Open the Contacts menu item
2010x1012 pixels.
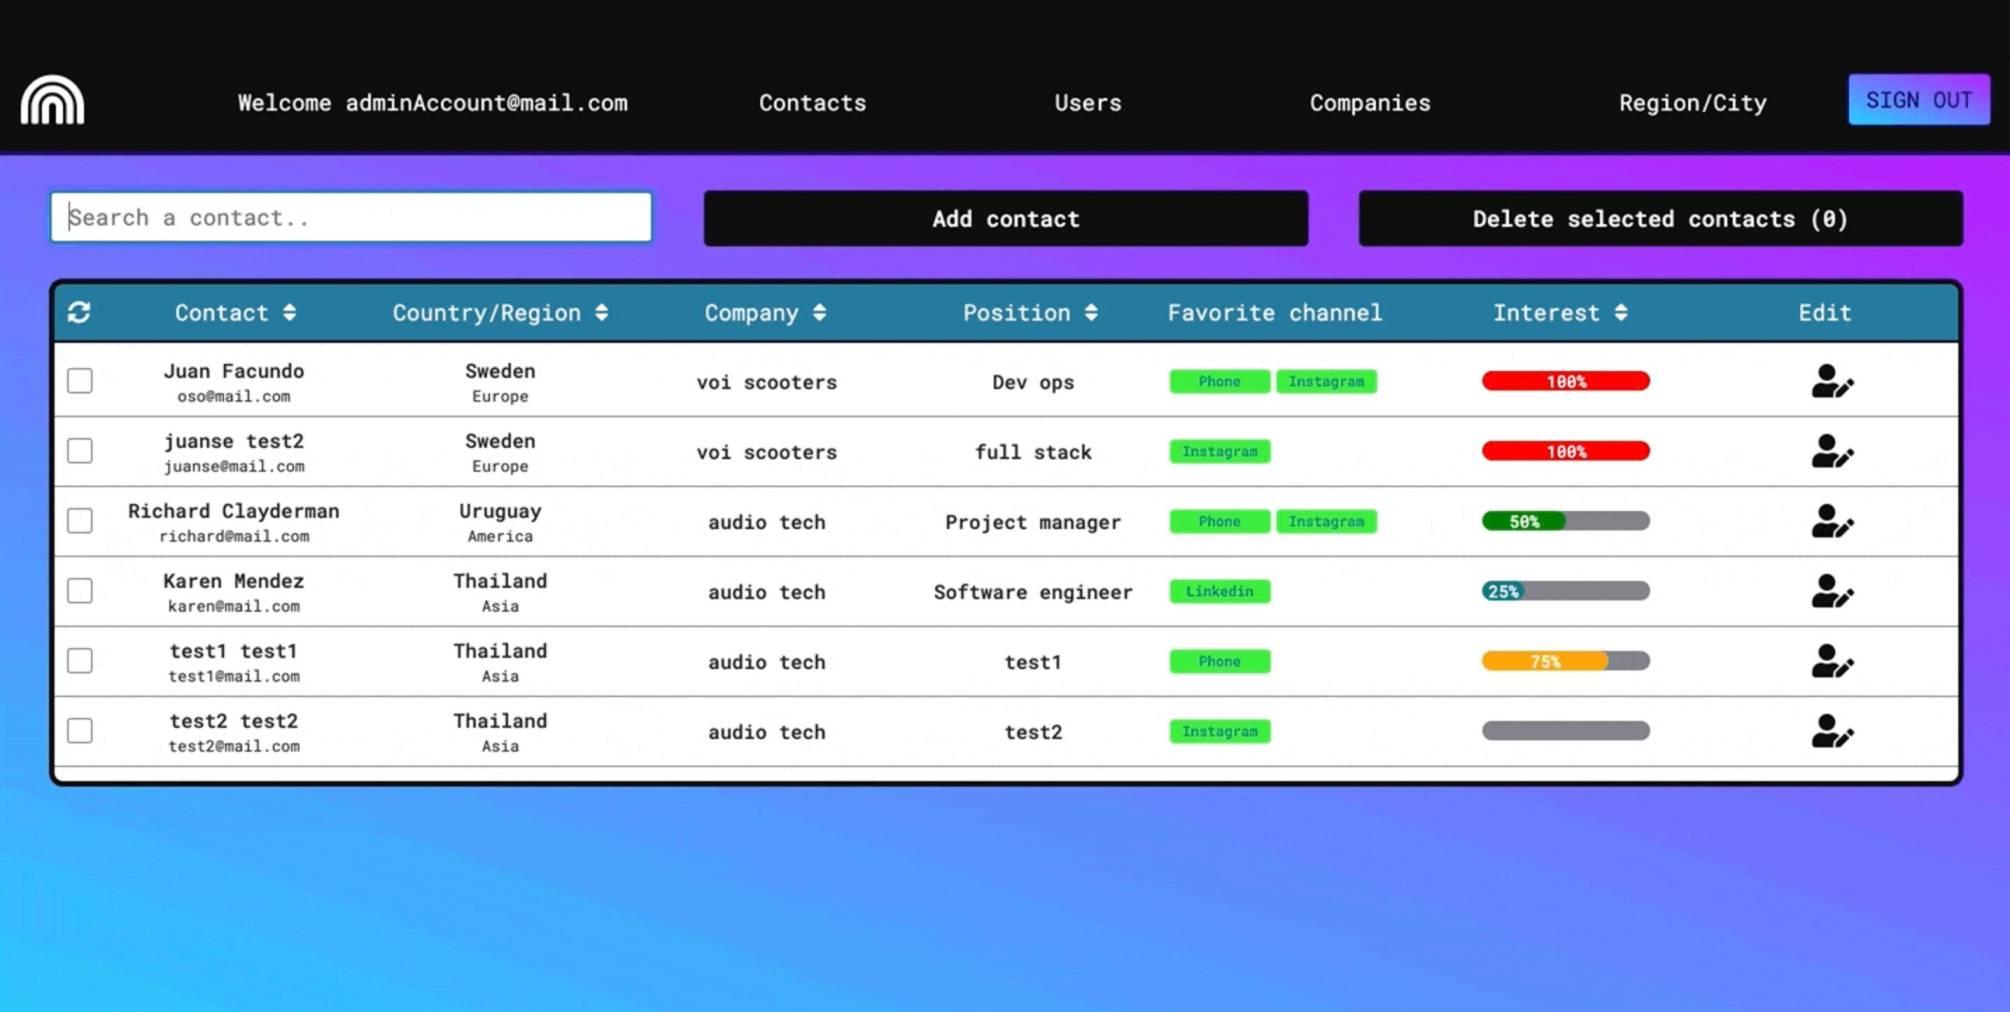pos(812,103)
